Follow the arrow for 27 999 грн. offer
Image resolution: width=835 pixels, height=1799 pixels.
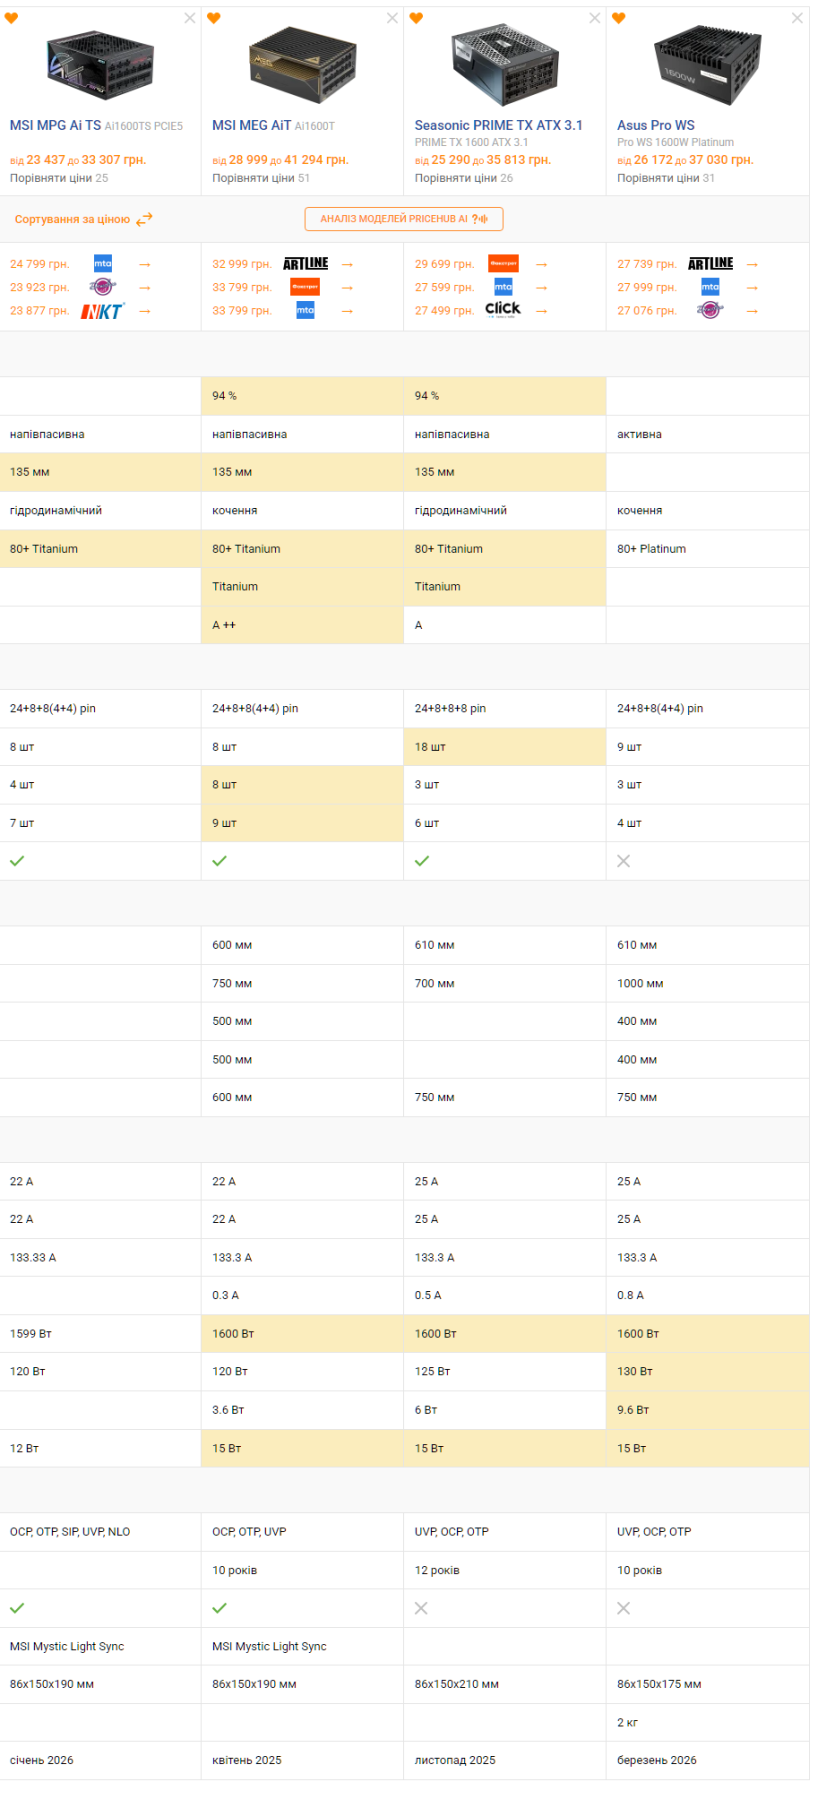(752, 288)
